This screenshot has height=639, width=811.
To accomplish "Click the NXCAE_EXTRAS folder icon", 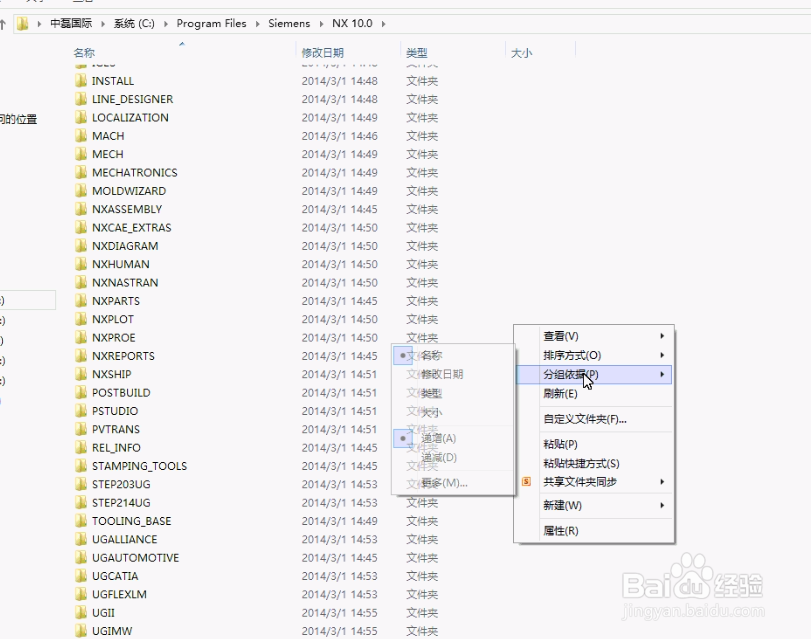I will click(81, 228).
